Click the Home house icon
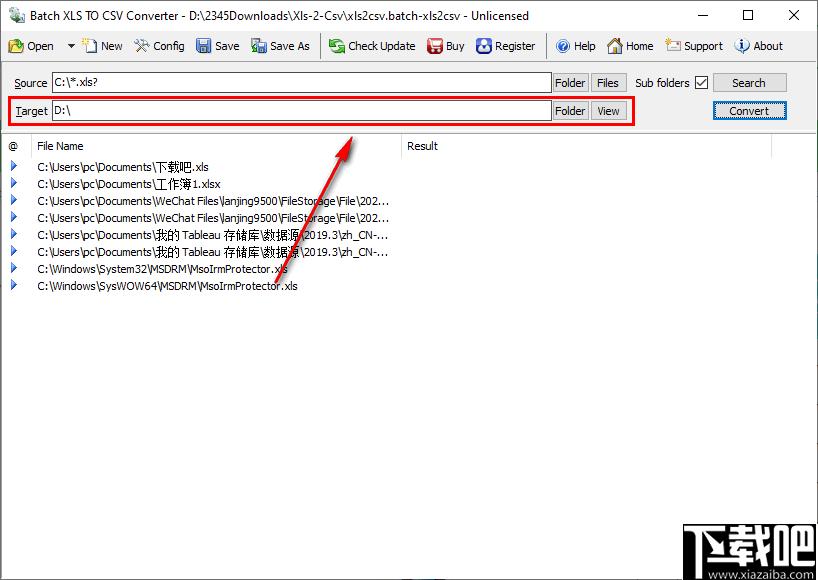 click(615, 46)
